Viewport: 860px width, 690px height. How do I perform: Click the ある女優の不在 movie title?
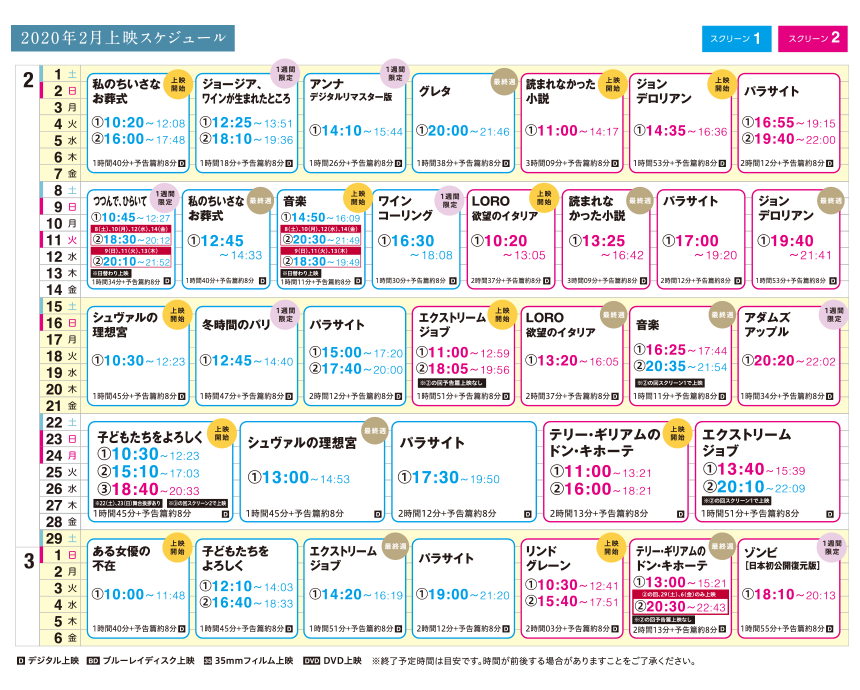click(x=121, y=558)
